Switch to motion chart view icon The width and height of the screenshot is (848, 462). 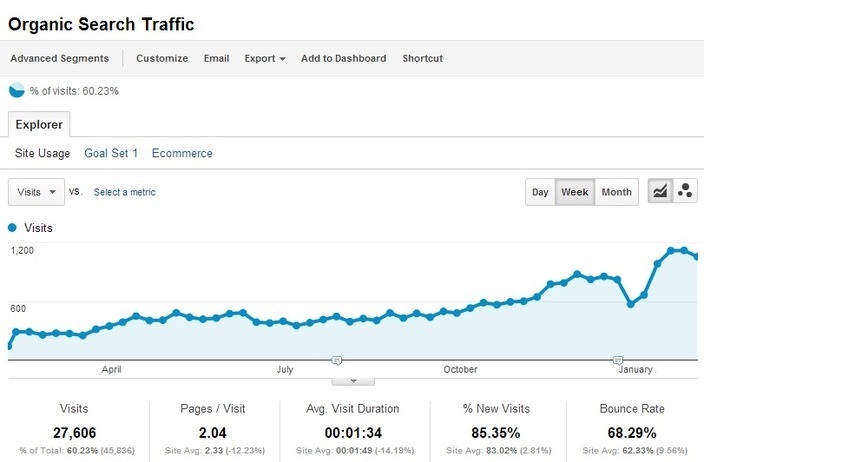[x=685, y=192]
